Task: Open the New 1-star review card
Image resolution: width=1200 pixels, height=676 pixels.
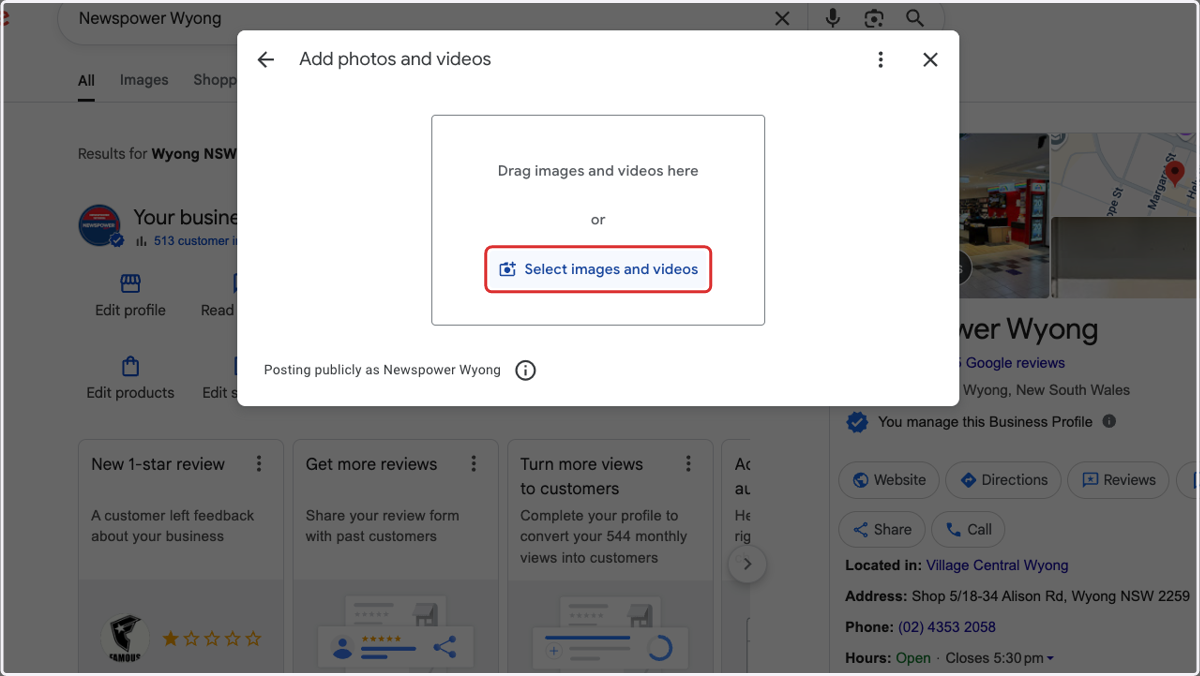Action: [x=181, y=556]
